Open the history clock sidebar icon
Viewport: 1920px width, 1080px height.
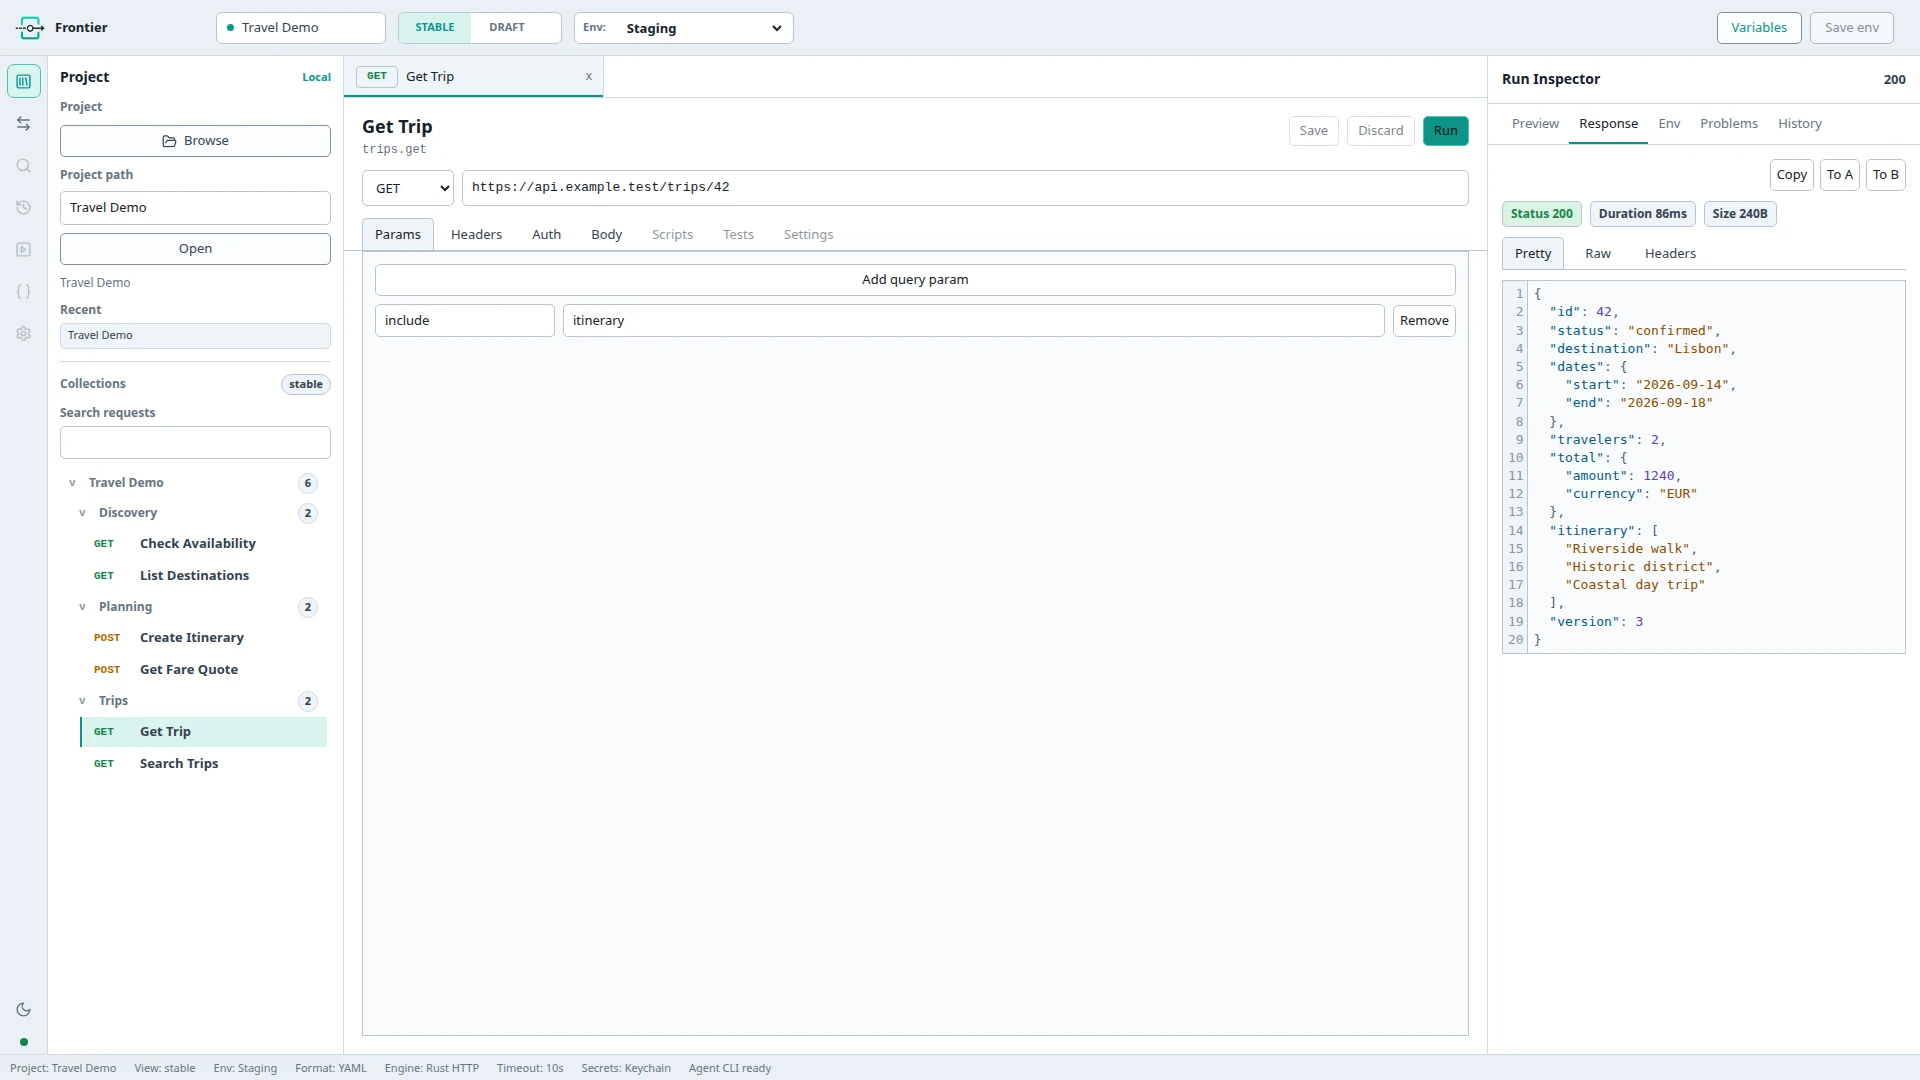coord(24,207)
